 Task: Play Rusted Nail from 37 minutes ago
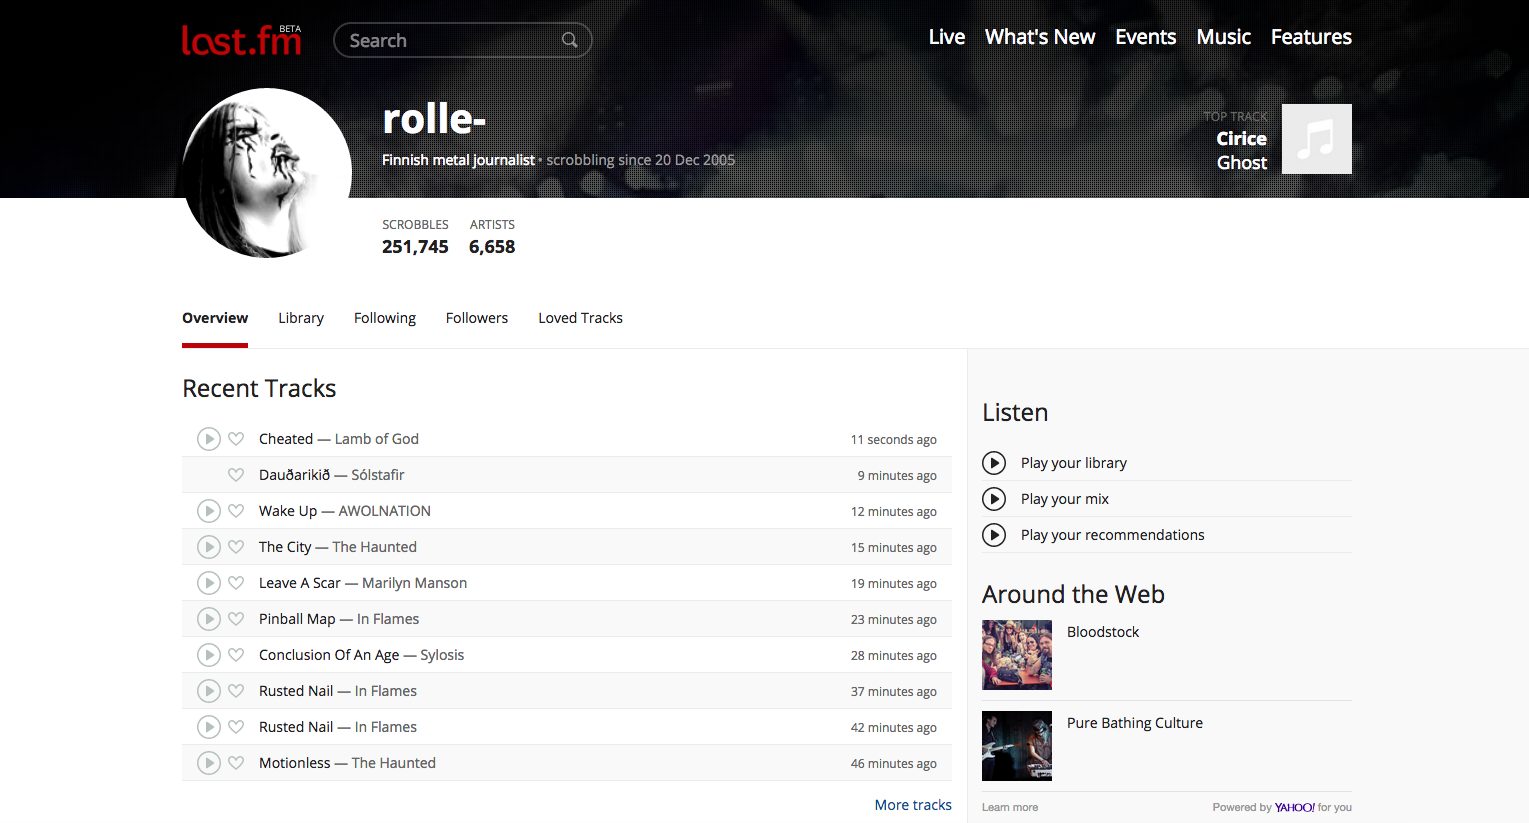click(x=208, y=691)
